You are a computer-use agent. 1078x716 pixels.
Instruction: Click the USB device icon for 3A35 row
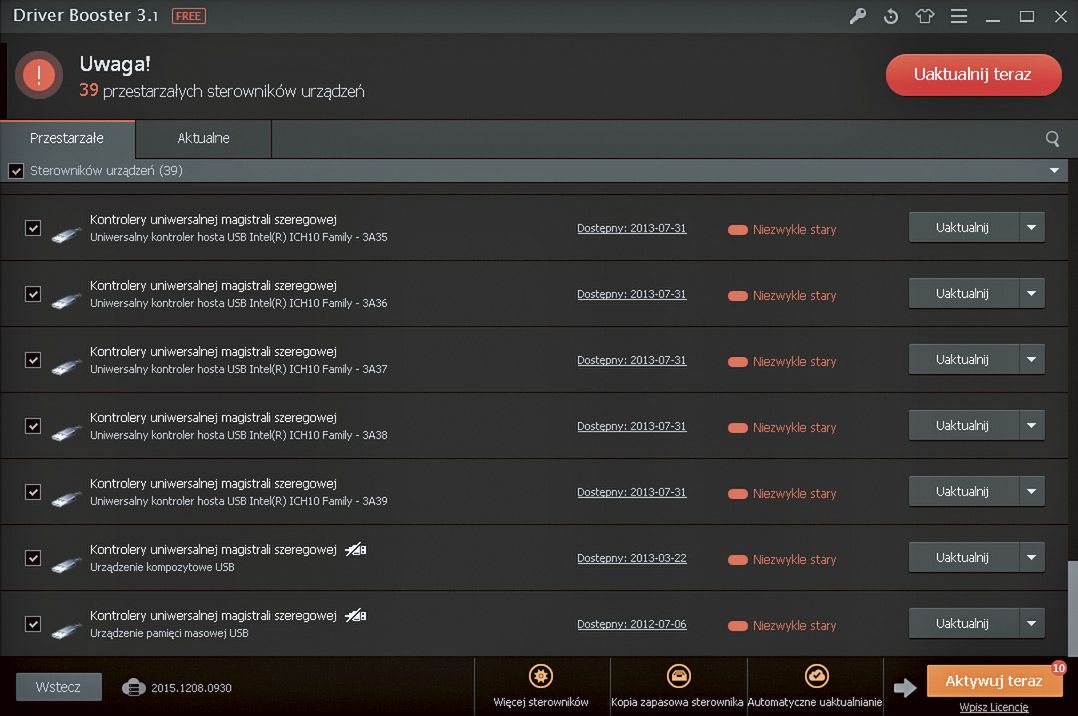66,234
